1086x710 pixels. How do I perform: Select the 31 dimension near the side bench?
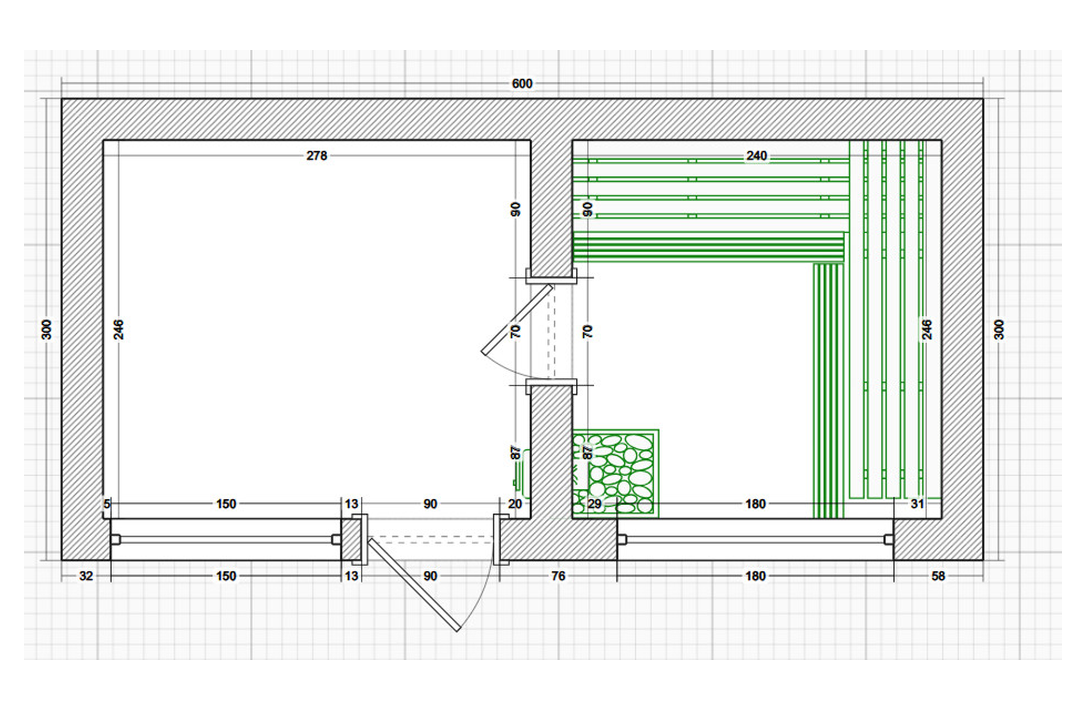(917, 504)
